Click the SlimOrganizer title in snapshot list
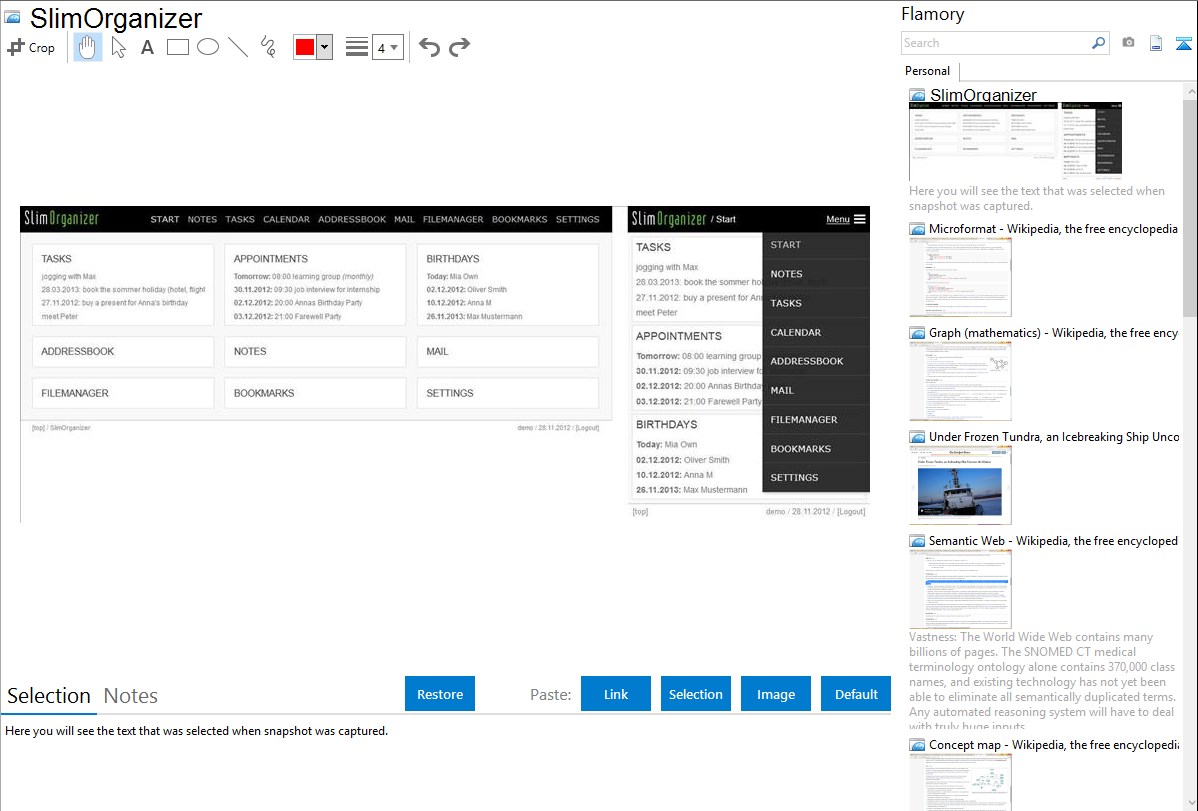 (983, 95)
